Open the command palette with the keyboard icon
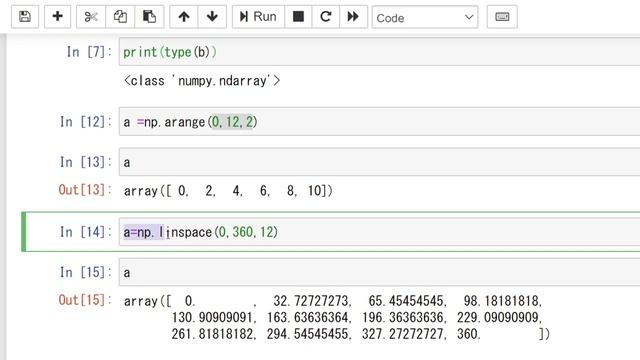Image resolution: width=640 pixels, height=360 pixels. coord(502,17)
